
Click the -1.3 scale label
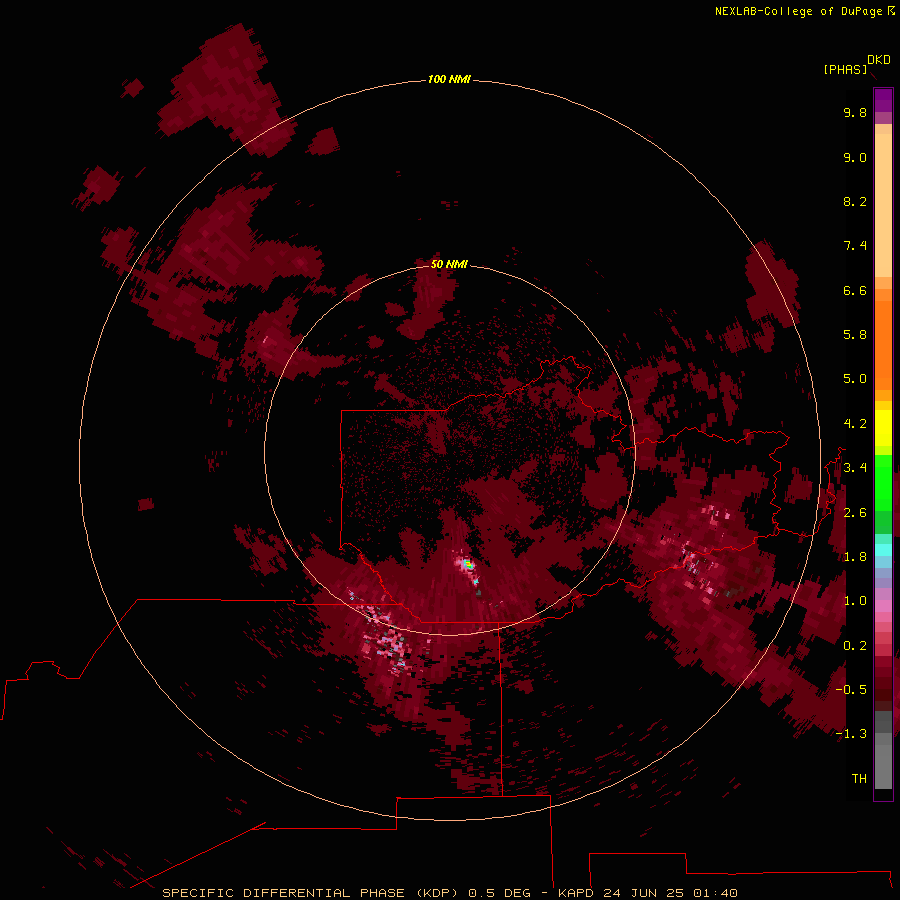(851, 734)
